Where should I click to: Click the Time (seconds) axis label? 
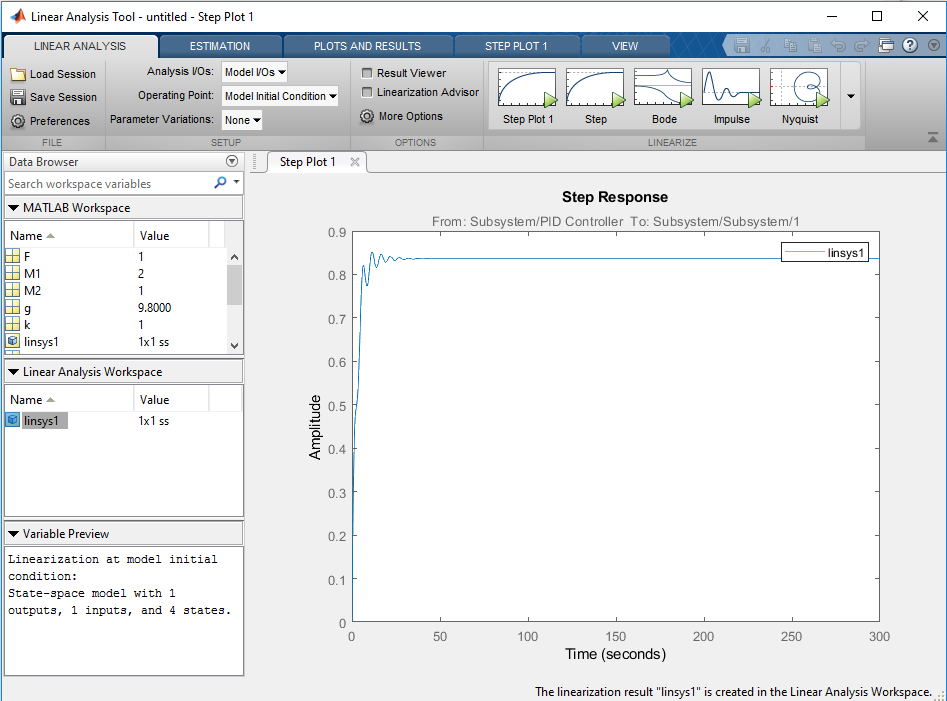click(615, 654)
